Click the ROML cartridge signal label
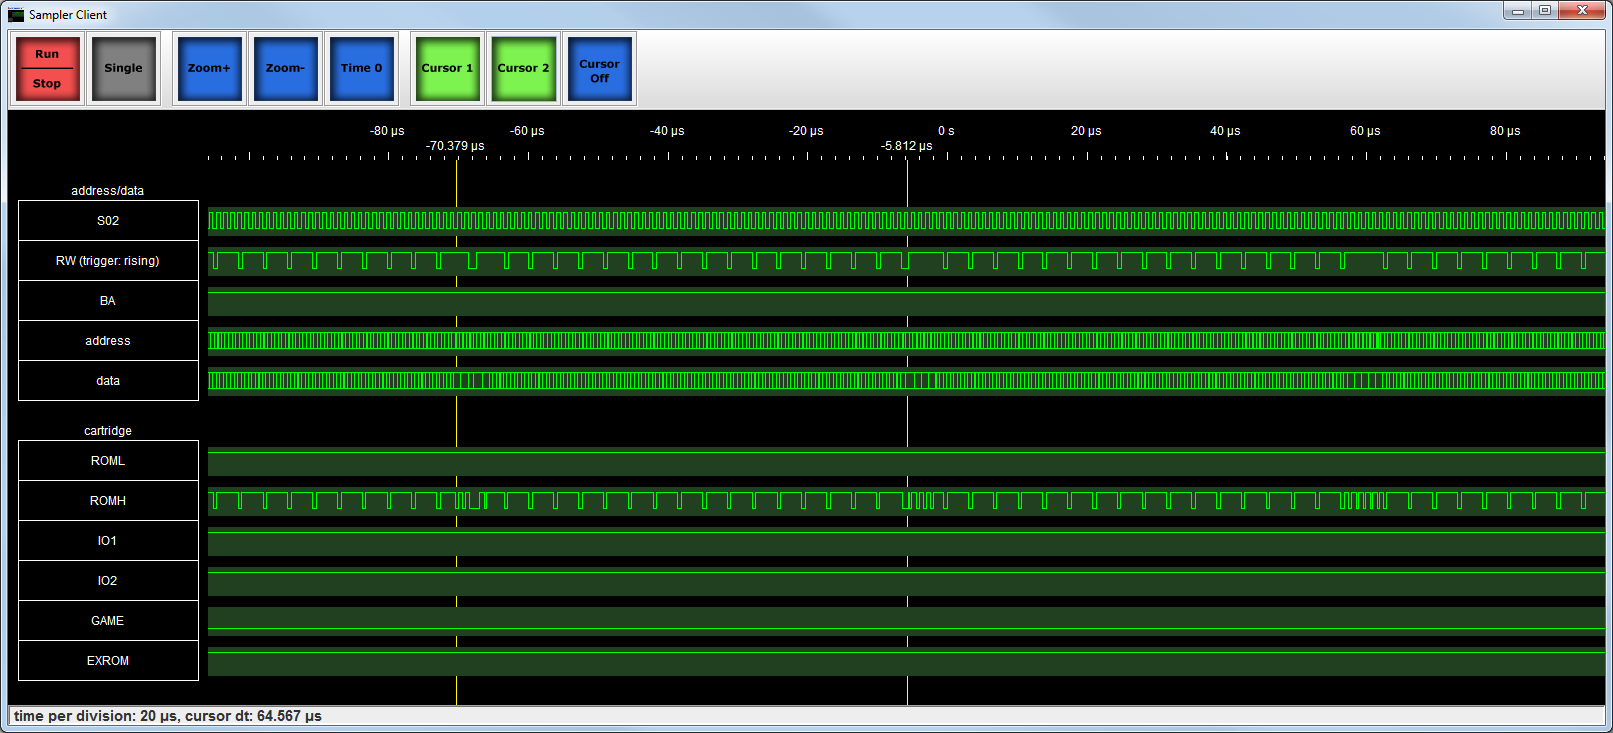1613x733 pixels. click(108, 461)
